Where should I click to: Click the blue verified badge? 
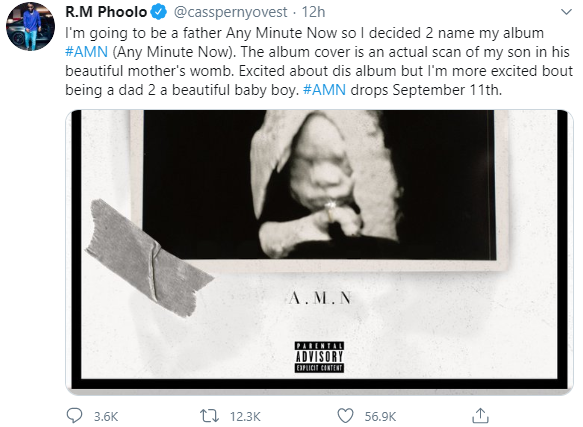pyautogui.click(x=159, y=12)
